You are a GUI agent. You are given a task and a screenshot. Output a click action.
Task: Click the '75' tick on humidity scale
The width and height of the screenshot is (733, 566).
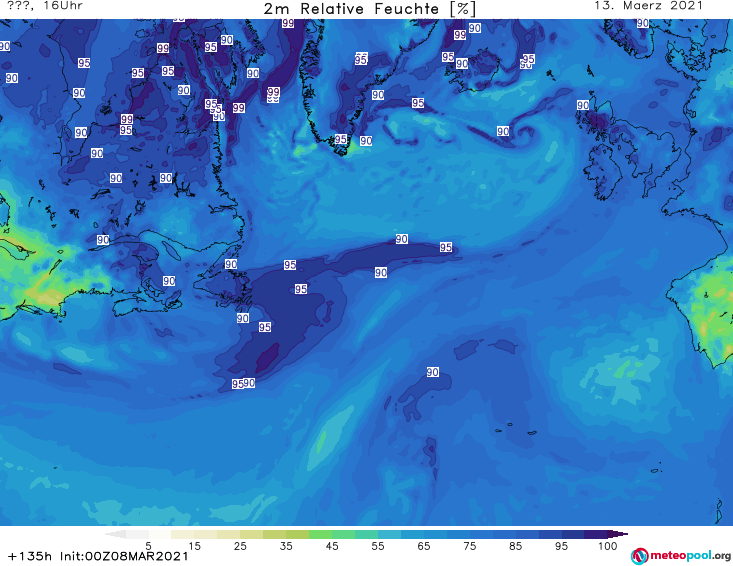point(470,546)
